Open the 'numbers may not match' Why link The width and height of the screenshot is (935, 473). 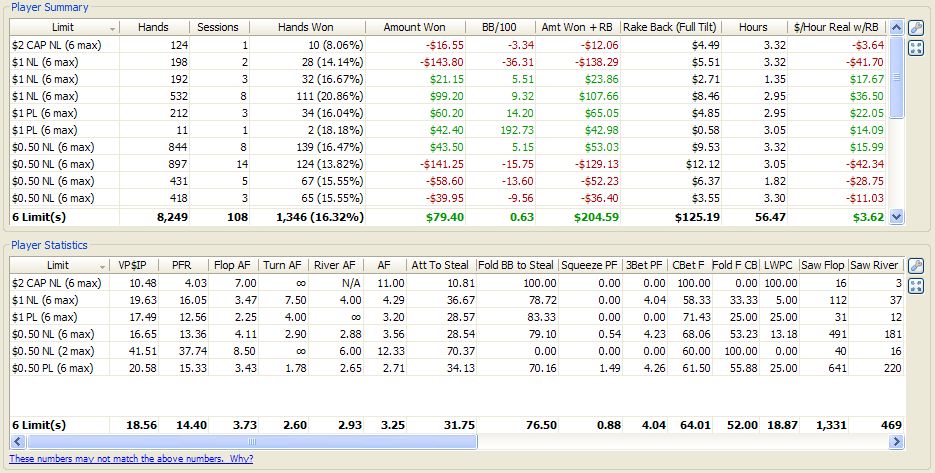point(131,458)
